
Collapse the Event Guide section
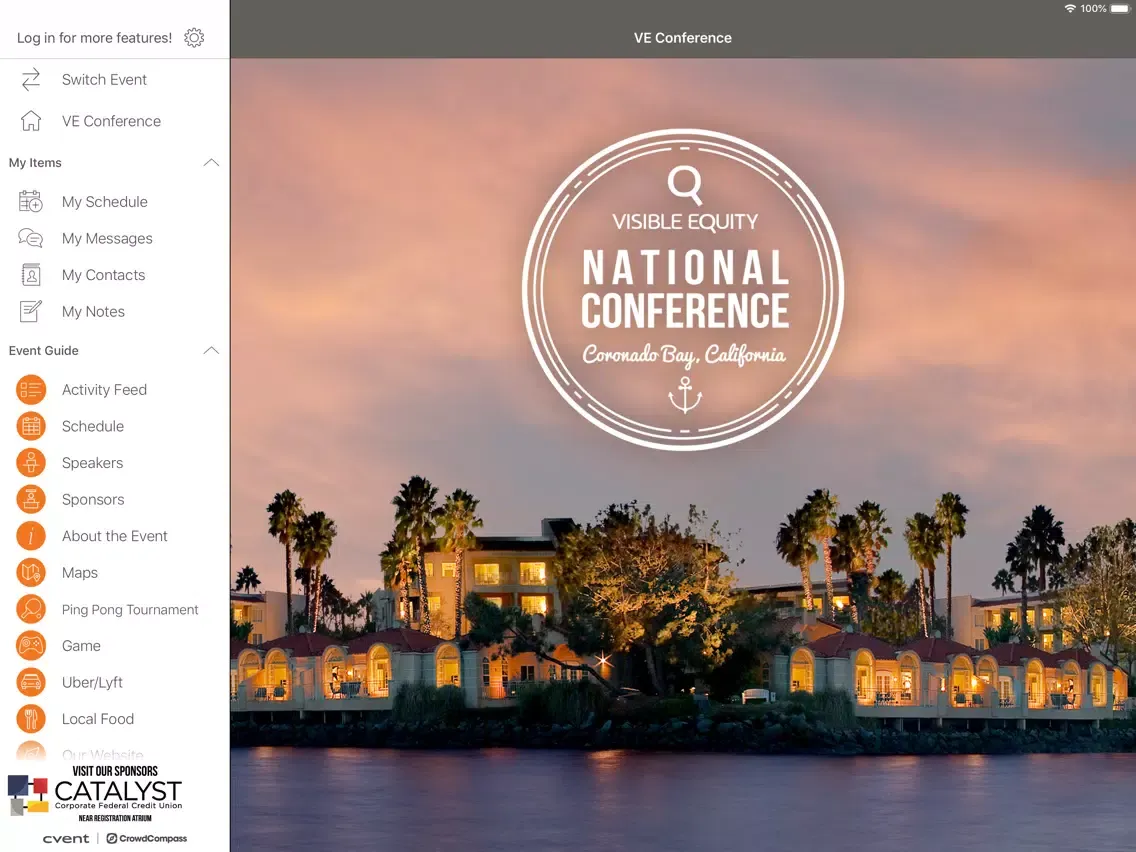pyautogui.click(x=211, y=351)
